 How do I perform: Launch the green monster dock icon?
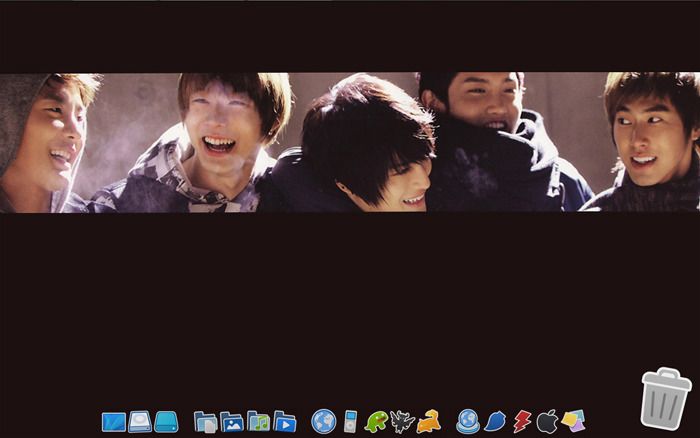point(376,422)
